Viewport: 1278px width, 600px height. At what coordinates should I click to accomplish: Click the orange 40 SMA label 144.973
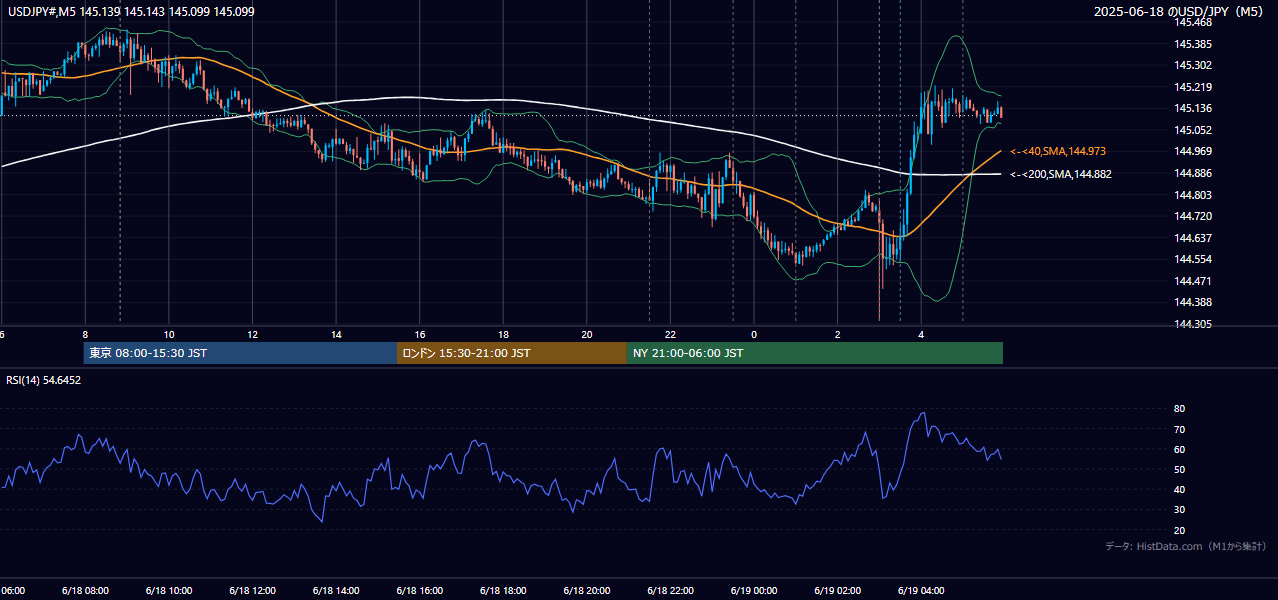coord(1057,151)
